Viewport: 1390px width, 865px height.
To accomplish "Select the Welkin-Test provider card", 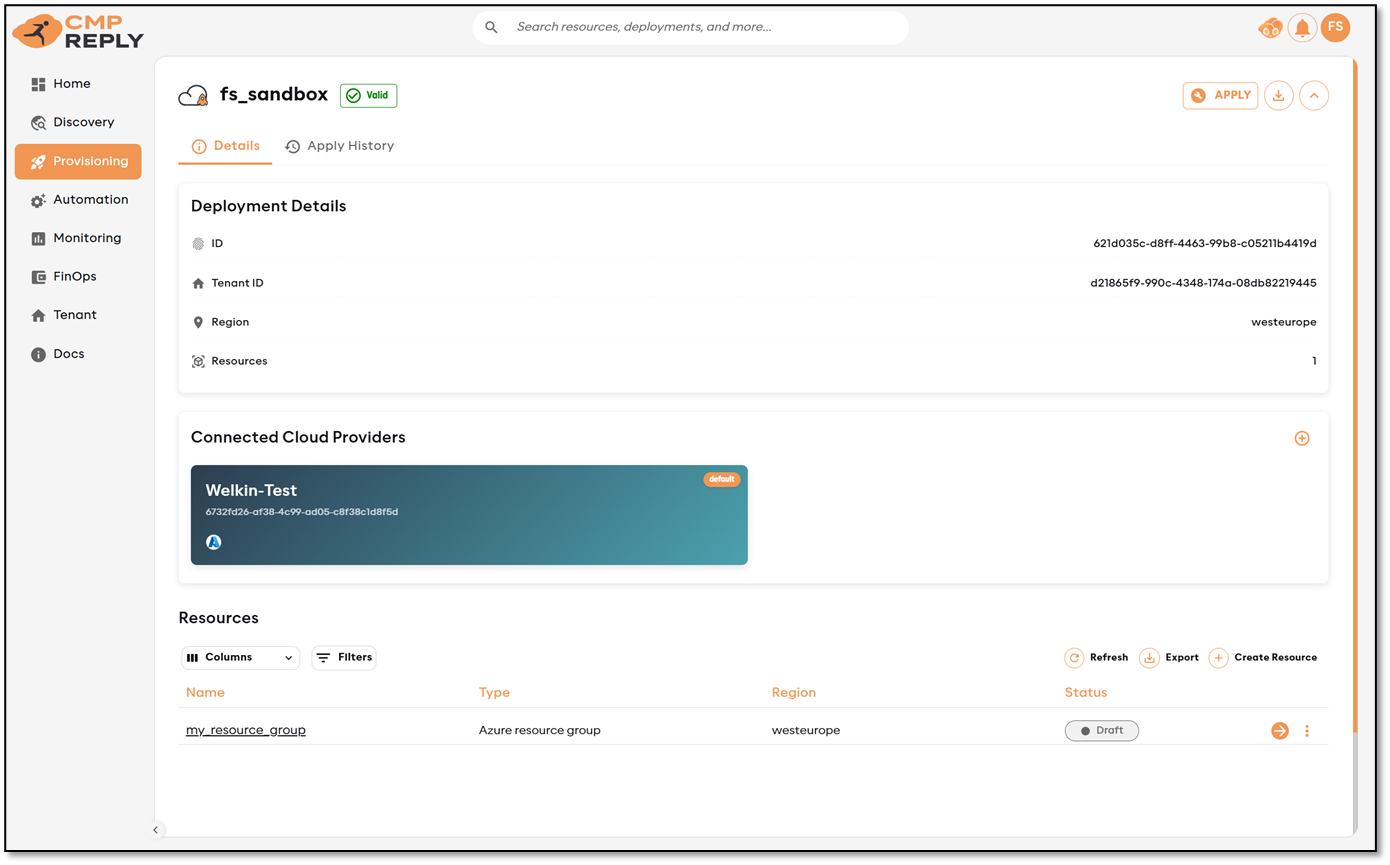I will pyautogui.click(x=469, y=514).
